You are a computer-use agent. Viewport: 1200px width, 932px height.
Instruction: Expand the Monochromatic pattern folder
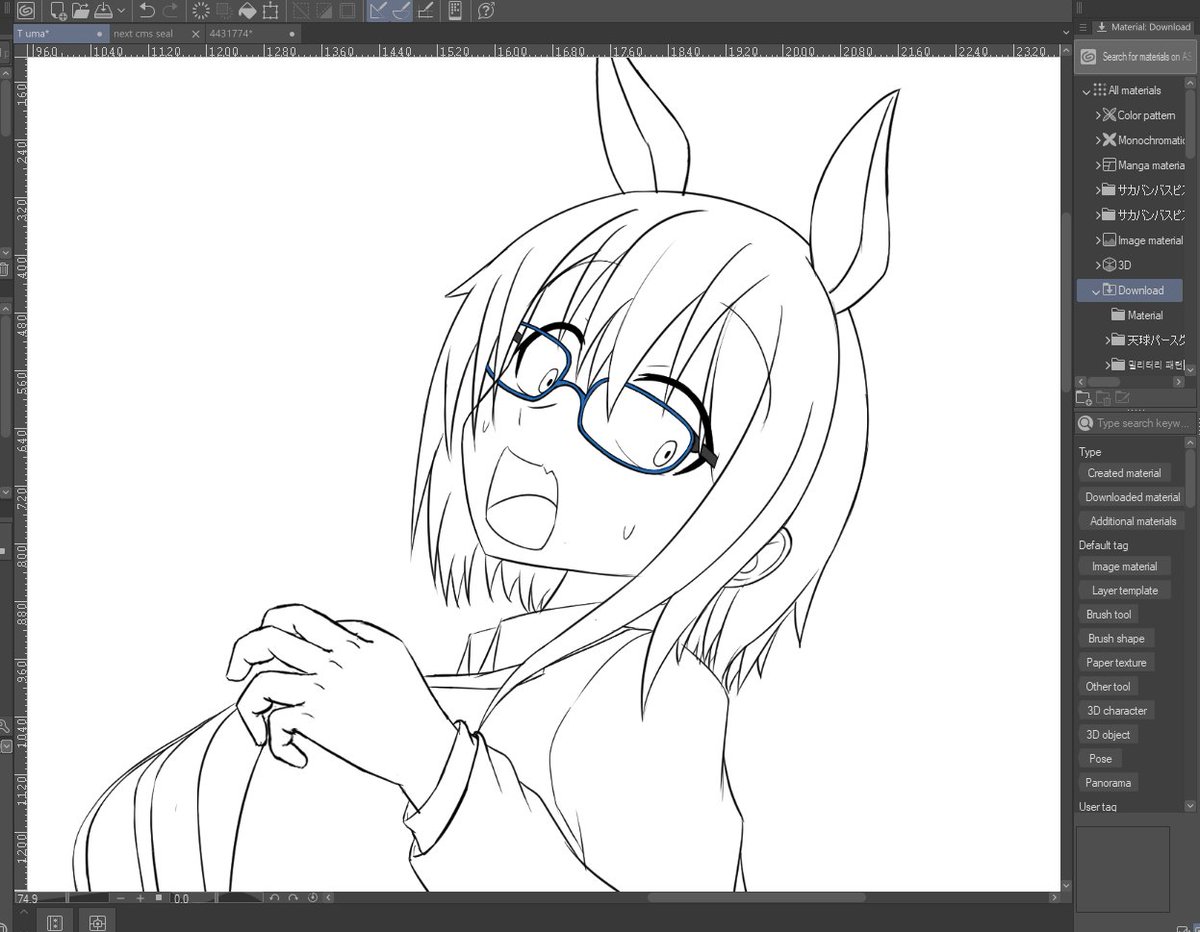coord(1098,141)
